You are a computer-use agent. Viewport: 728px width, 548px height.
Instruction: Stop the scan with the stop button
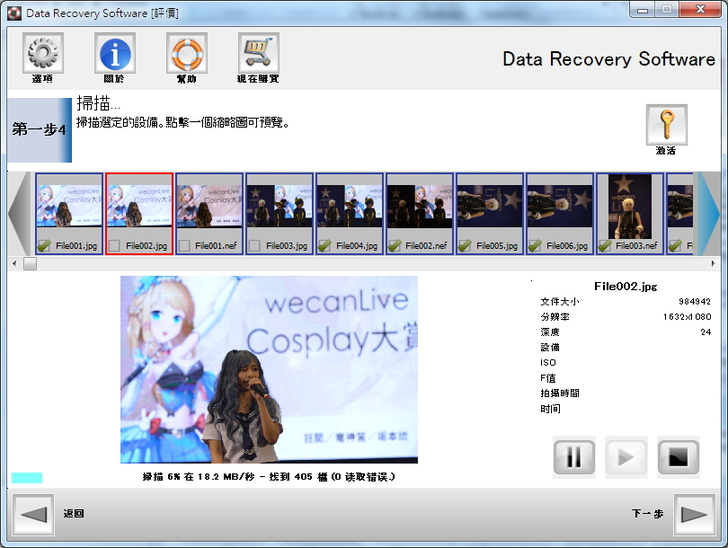pos(678,457)
